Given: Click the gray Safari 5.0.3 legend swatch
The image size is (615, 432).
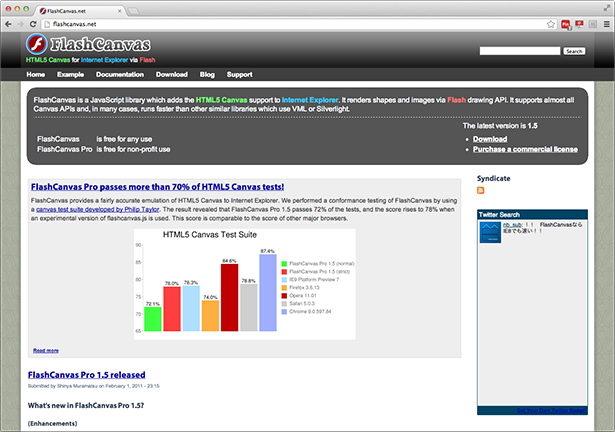Looking at the screenshot, I should coord(284,304).
